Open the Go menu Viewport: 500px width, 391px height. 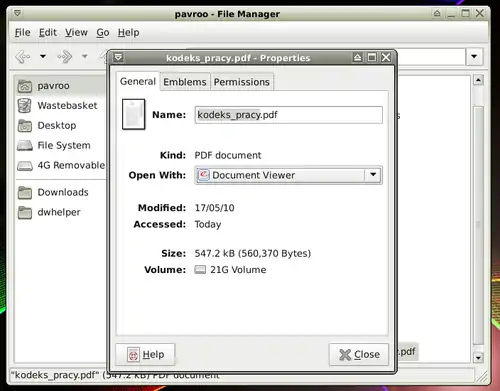[x=103, y=32]
